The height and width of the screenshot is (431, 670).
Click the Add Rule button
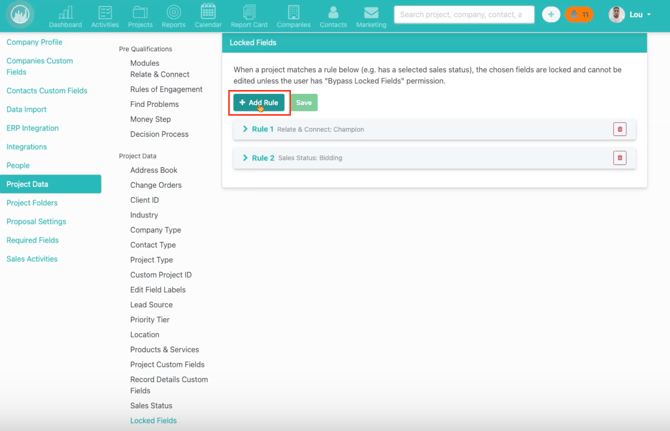point(259,102)
